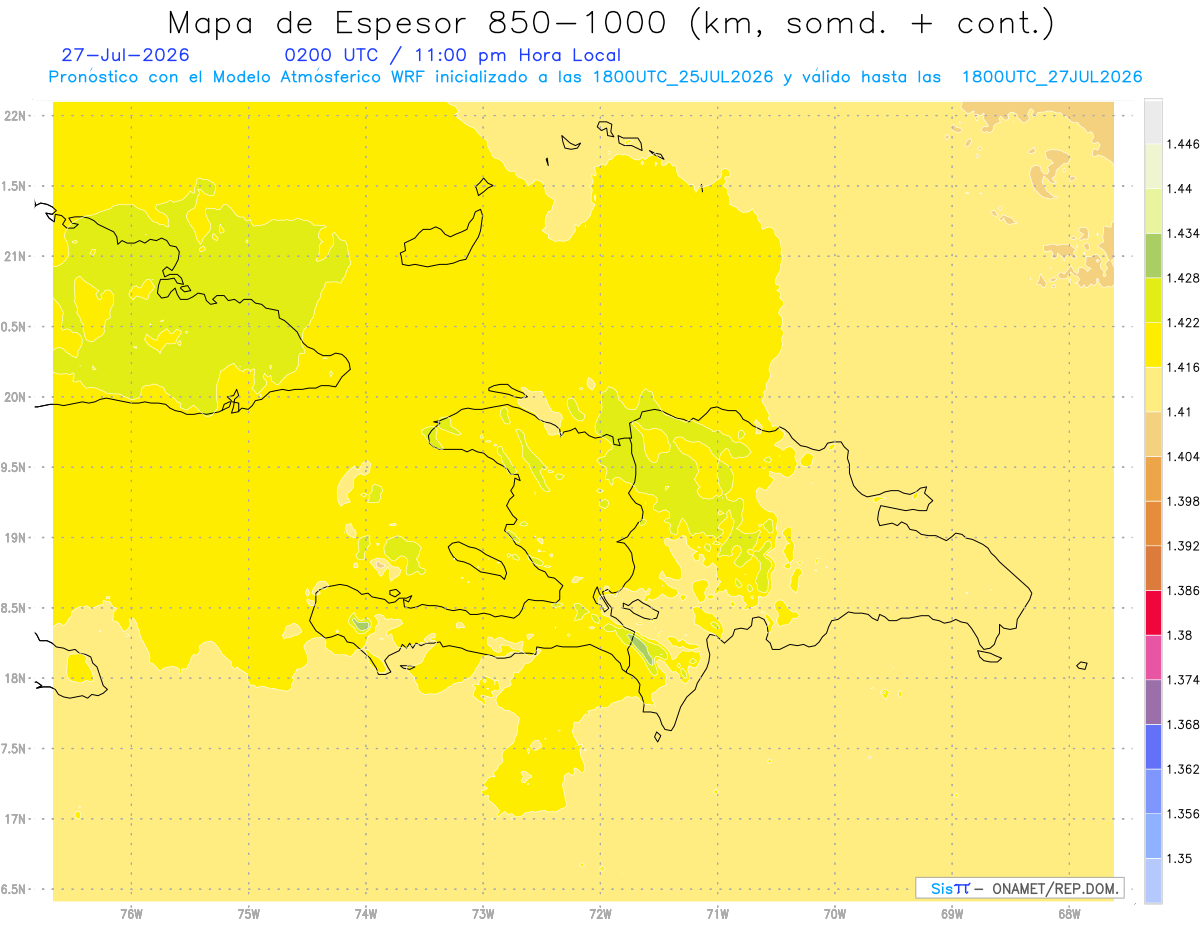The width and height of the screenshot is (1200, 927).
Task: Click the colorbar value "1.446"
Action: [1184, 145]
